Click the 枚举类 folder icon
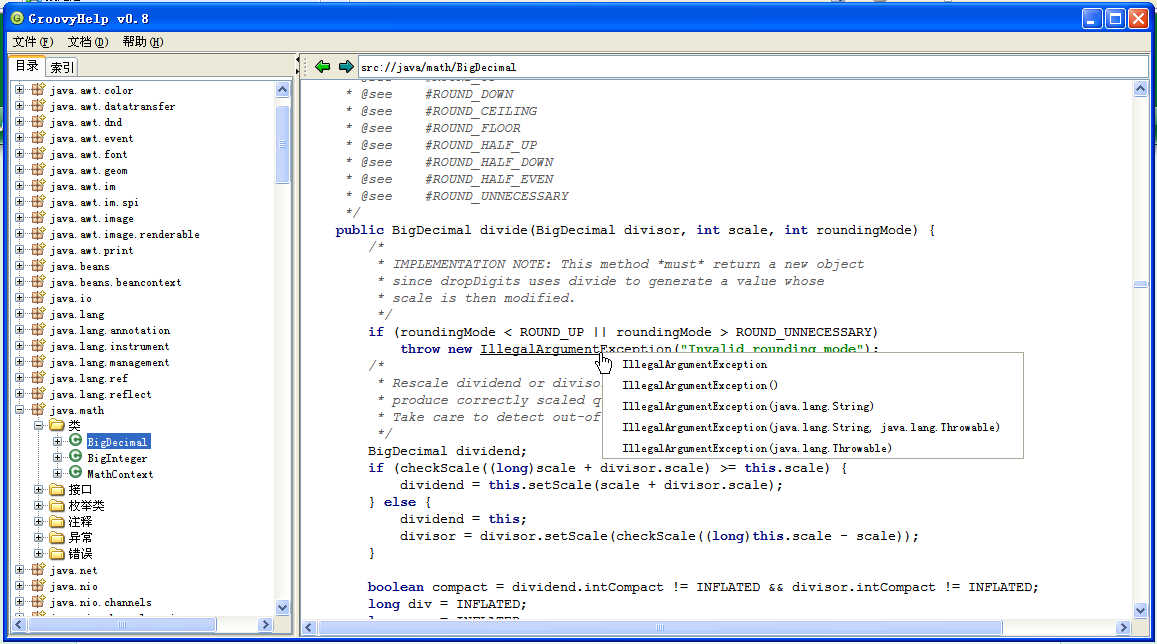 click(57, 505)
